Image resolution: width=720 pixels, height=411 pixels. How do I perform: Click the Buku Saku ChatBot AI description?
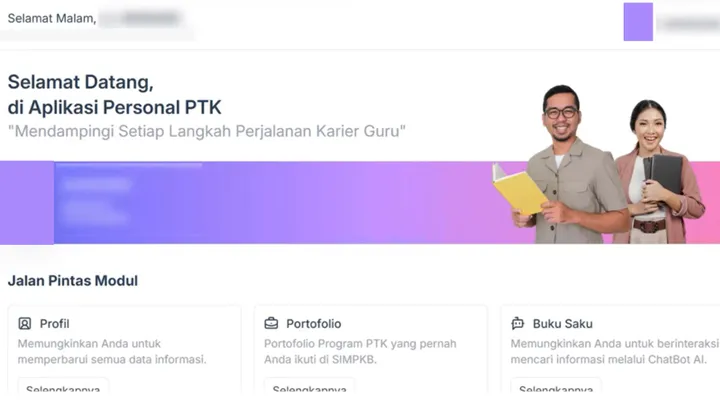[x=614, y=352]
